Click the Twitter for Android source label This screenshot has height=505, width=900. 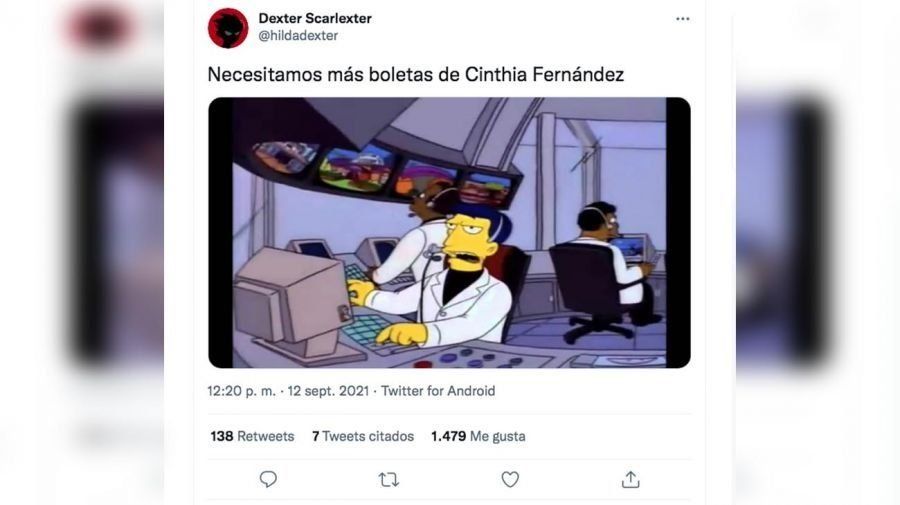pyautogui.click(x=438, y=391)
